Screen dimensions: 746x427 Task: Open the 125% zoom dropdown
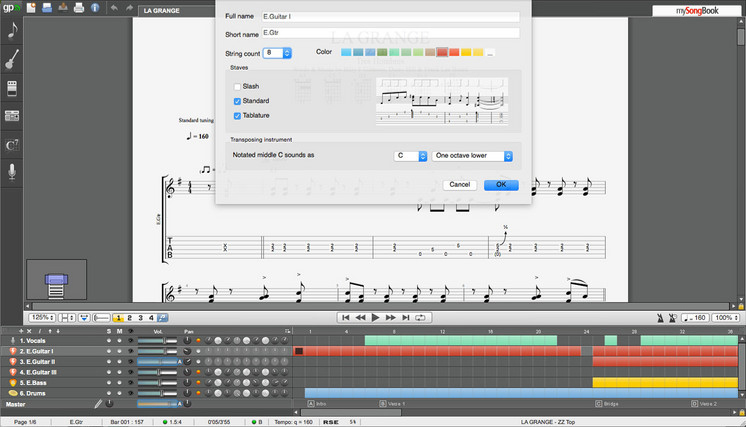click(41, 317)
